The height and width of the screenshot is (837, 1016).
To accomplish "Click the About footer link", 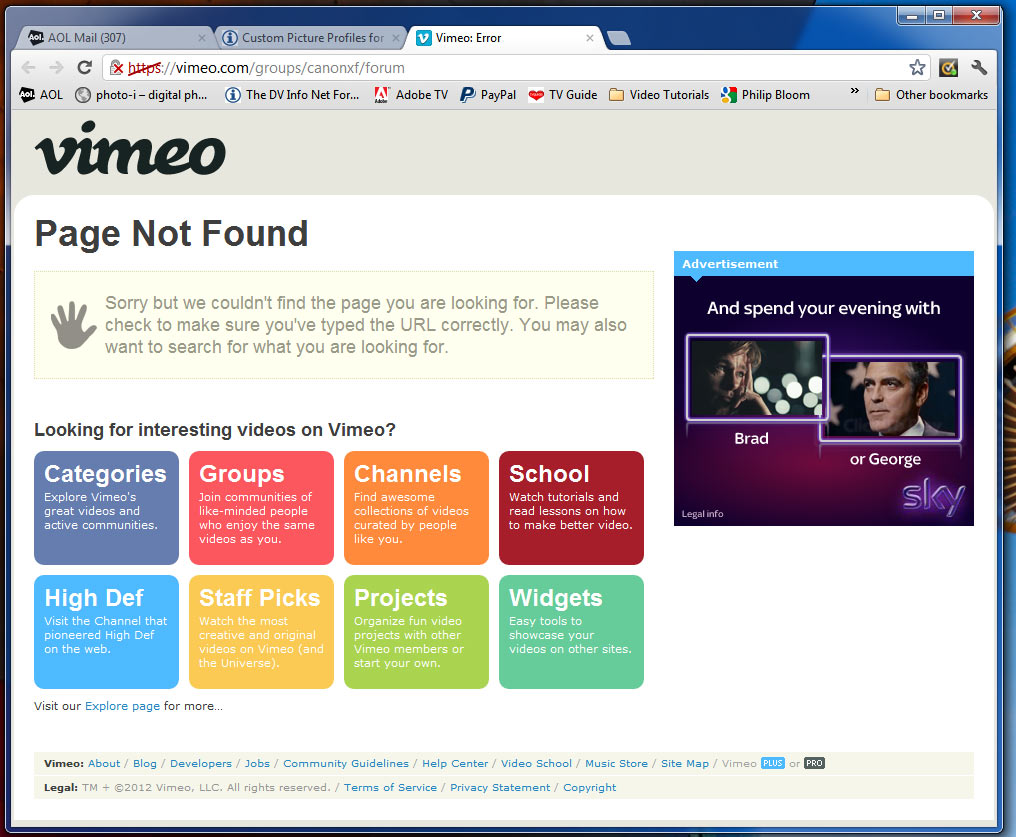I will click(x=104, y=763).
